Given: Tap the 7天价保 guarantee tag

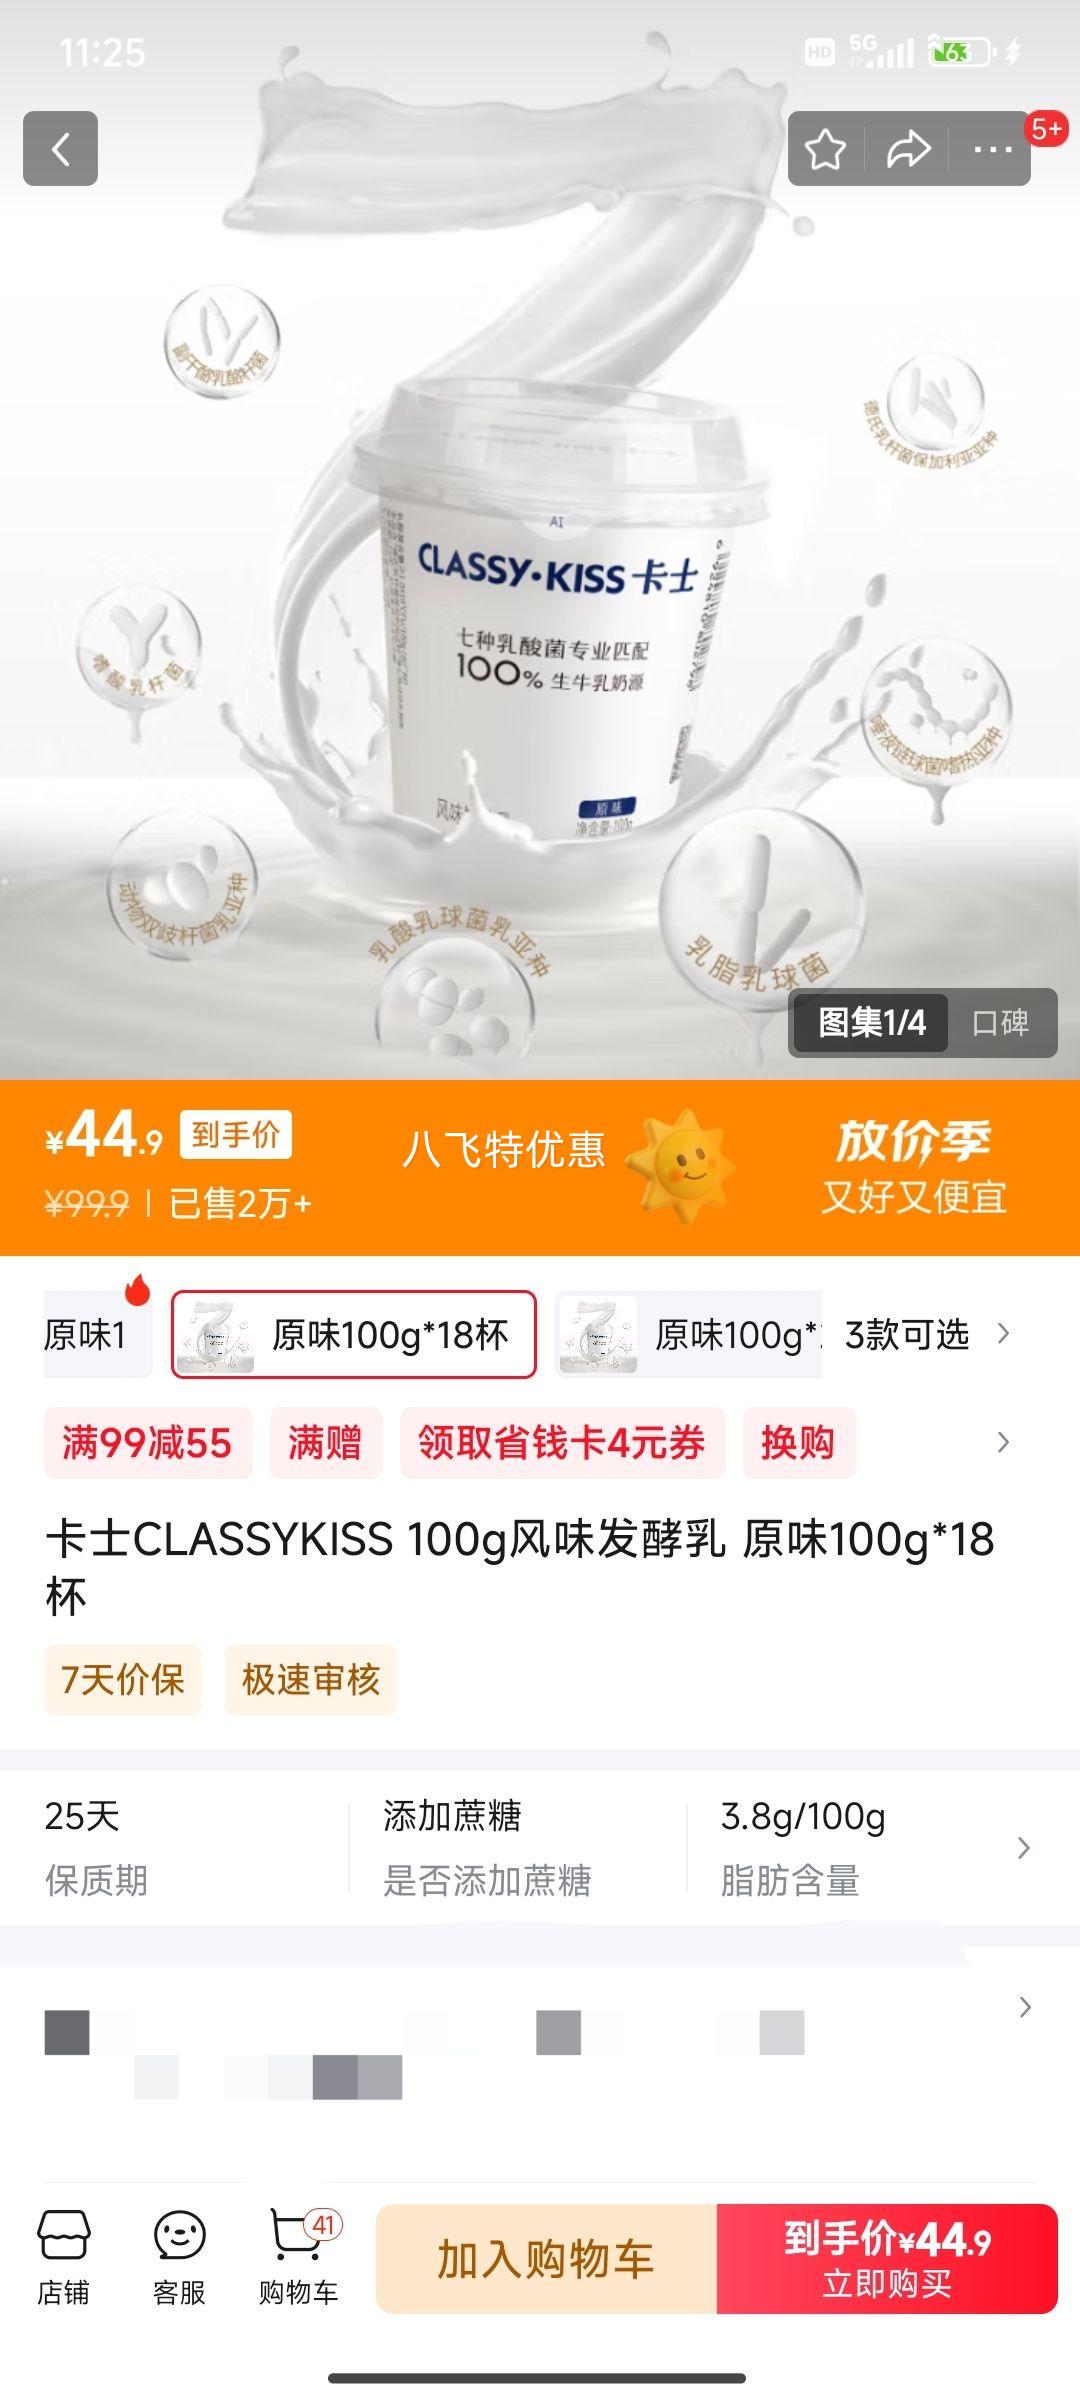Looking at the screenshot, I should [123, 1679].
